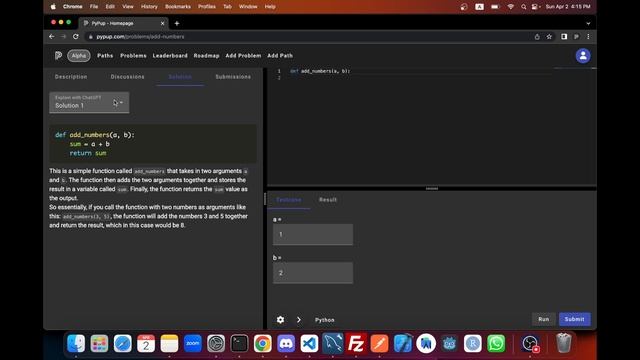Open the History menu

point(149,7)
